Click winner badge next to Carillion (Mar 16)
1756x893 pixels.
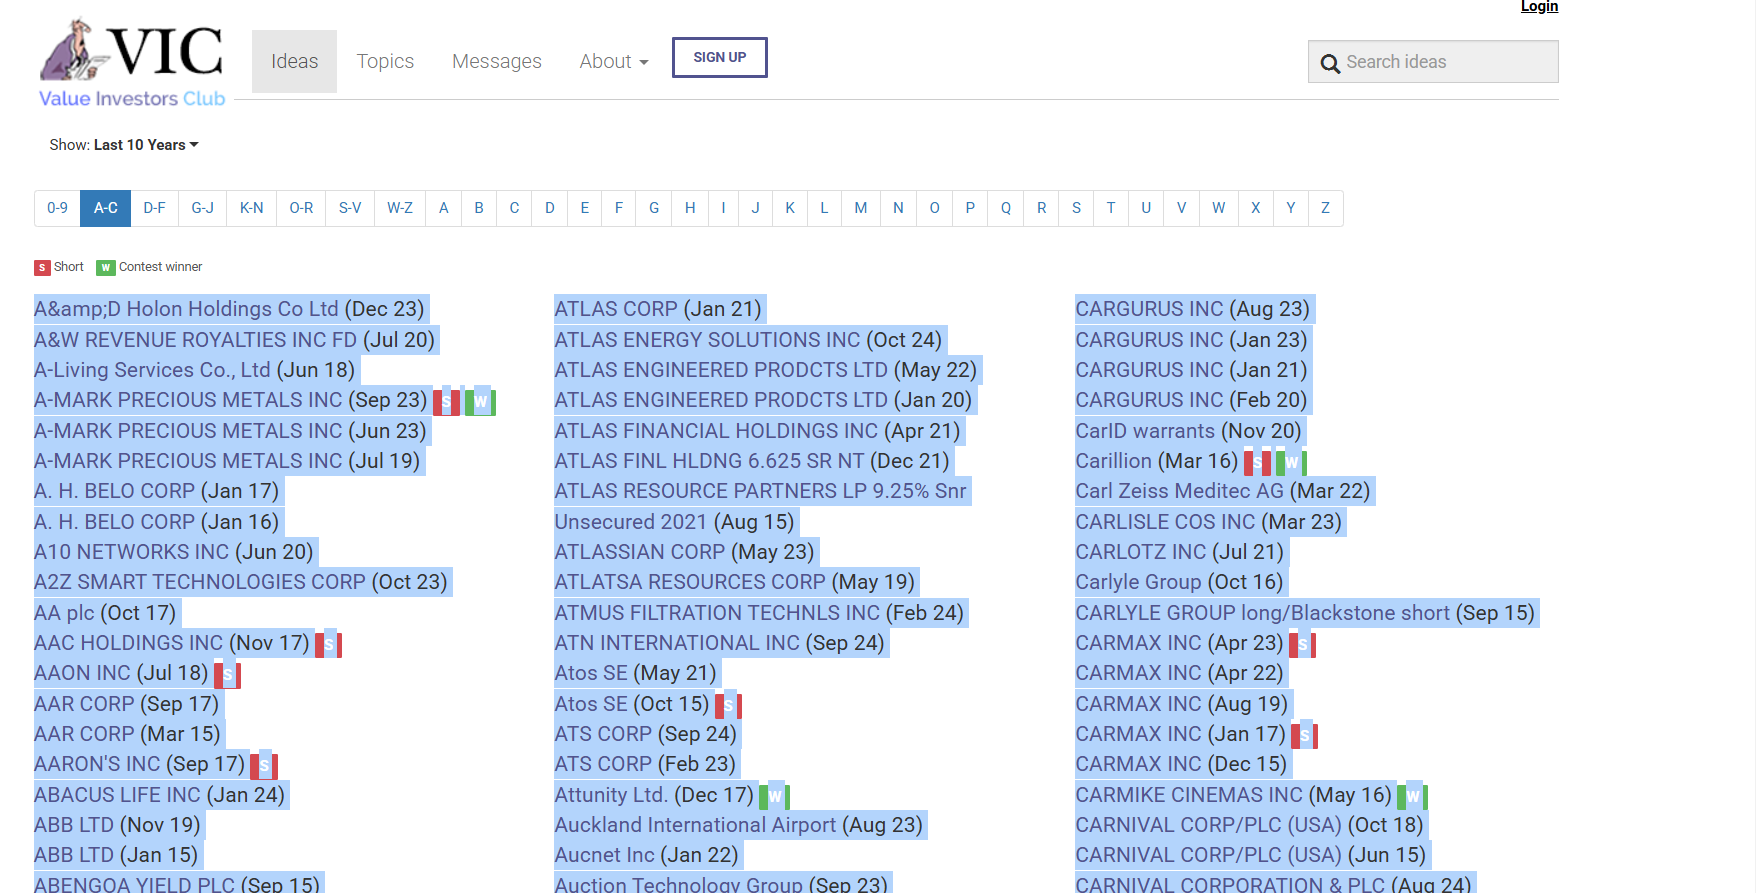[1291, 463]
